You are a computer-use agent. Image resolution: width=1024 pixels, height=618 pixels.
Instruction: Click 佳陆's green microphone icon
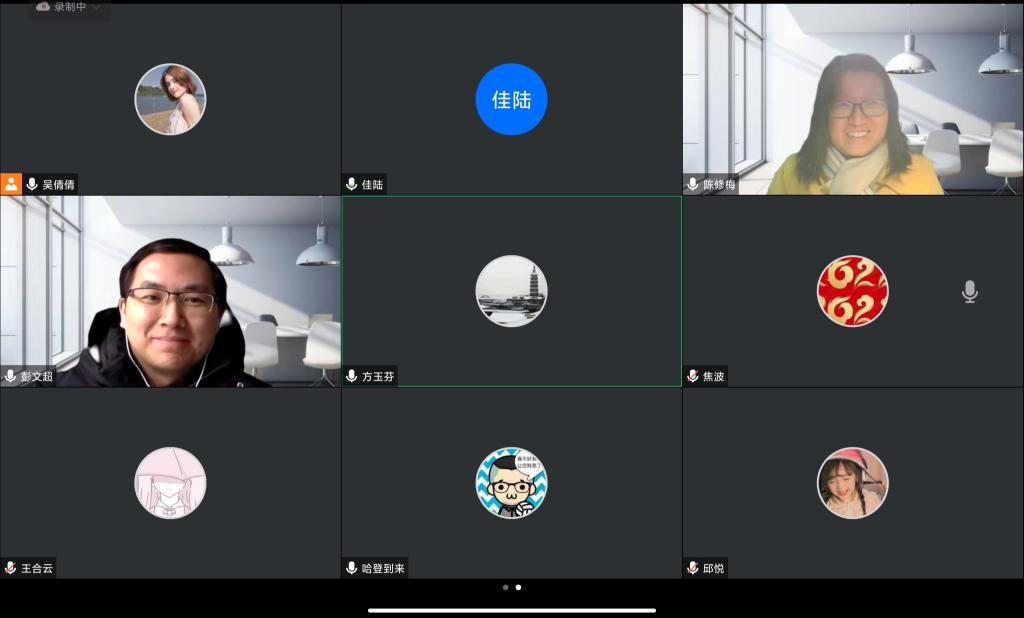(352, 184)
